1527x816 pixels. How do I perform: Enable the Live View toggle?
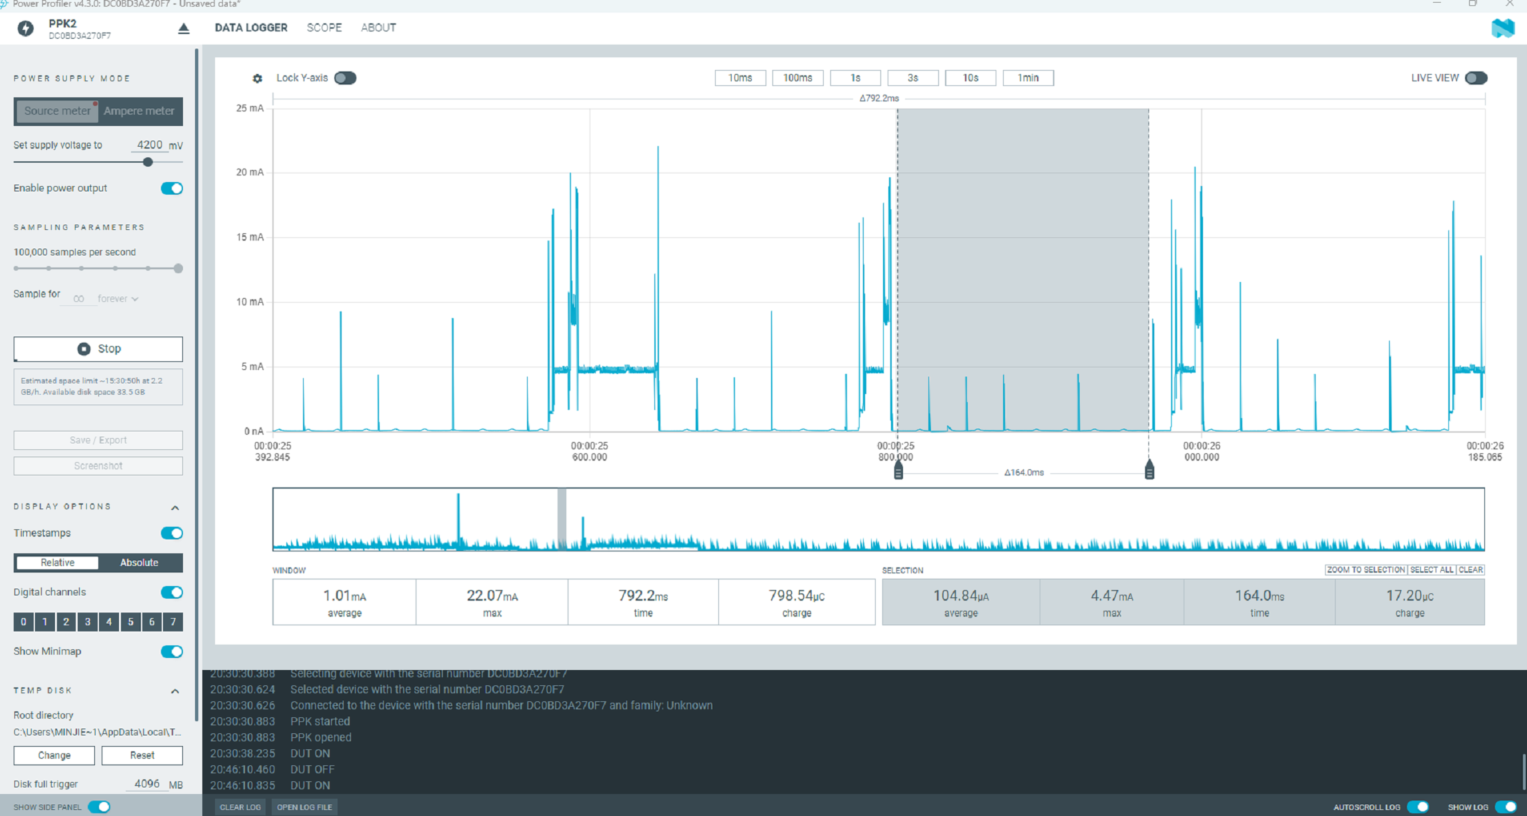[1476, 78]
